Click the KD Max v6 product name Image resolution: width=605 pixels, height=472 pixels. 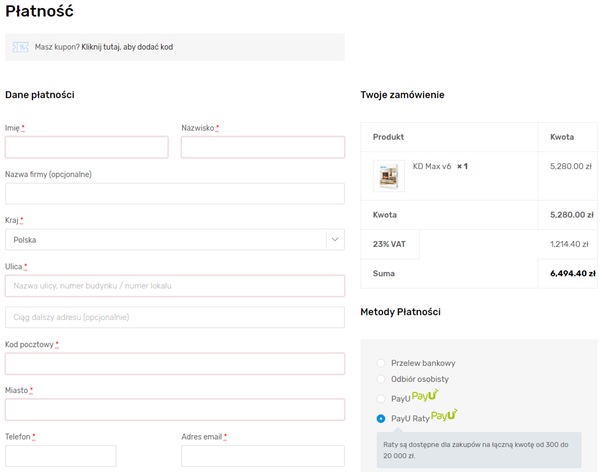click(x=432, y=166)
